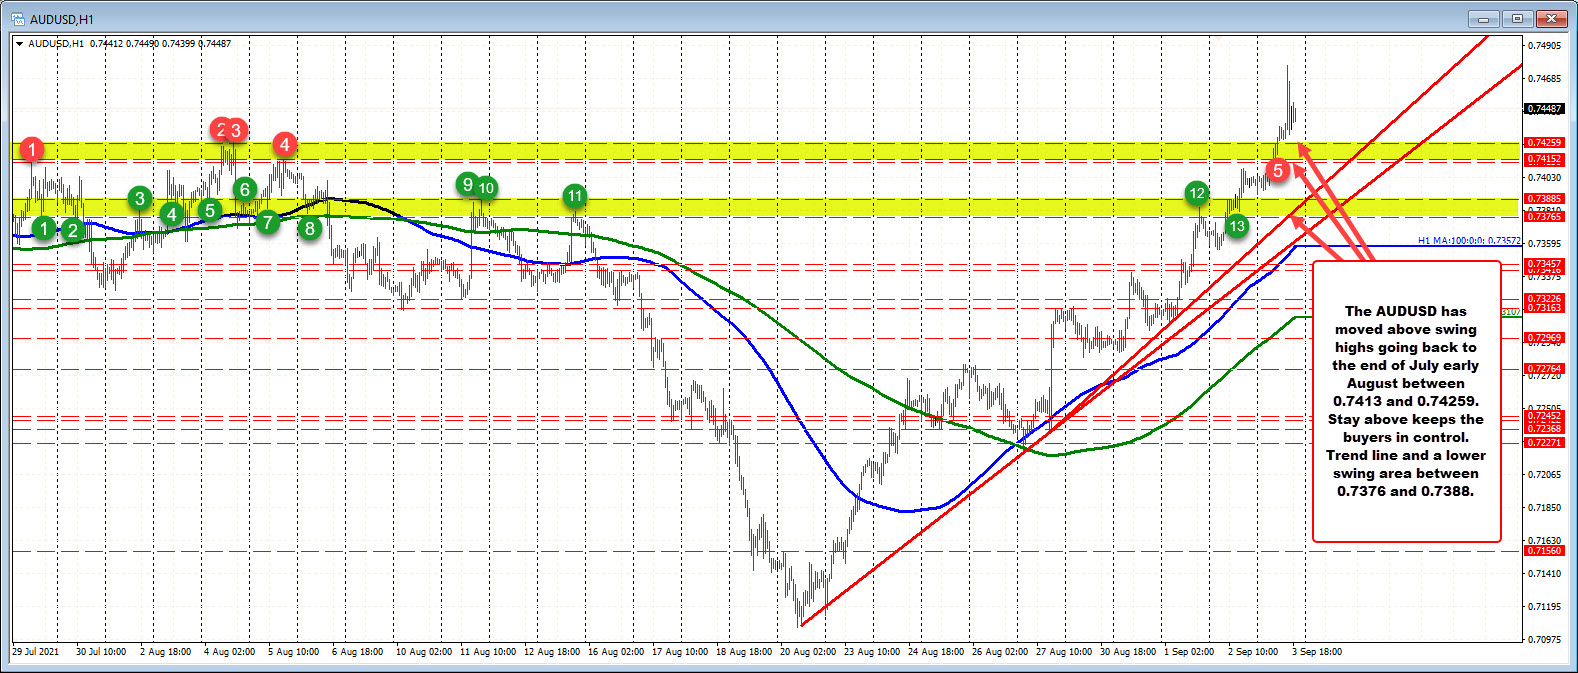Select the AUDUSD commentary text box

1405,401
